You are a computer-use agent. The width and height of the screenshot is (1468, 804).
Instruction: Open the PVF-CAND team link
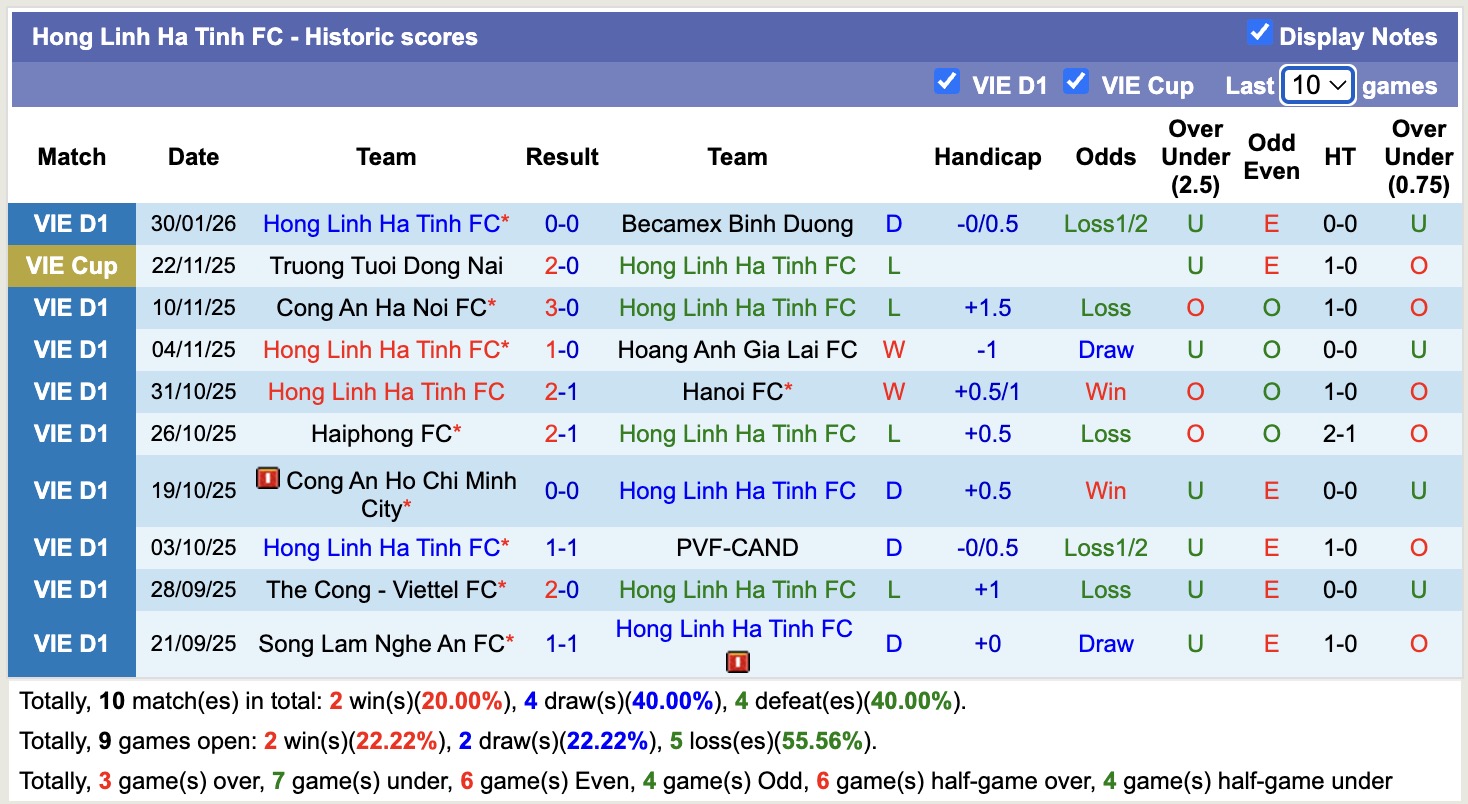[737, 547]
